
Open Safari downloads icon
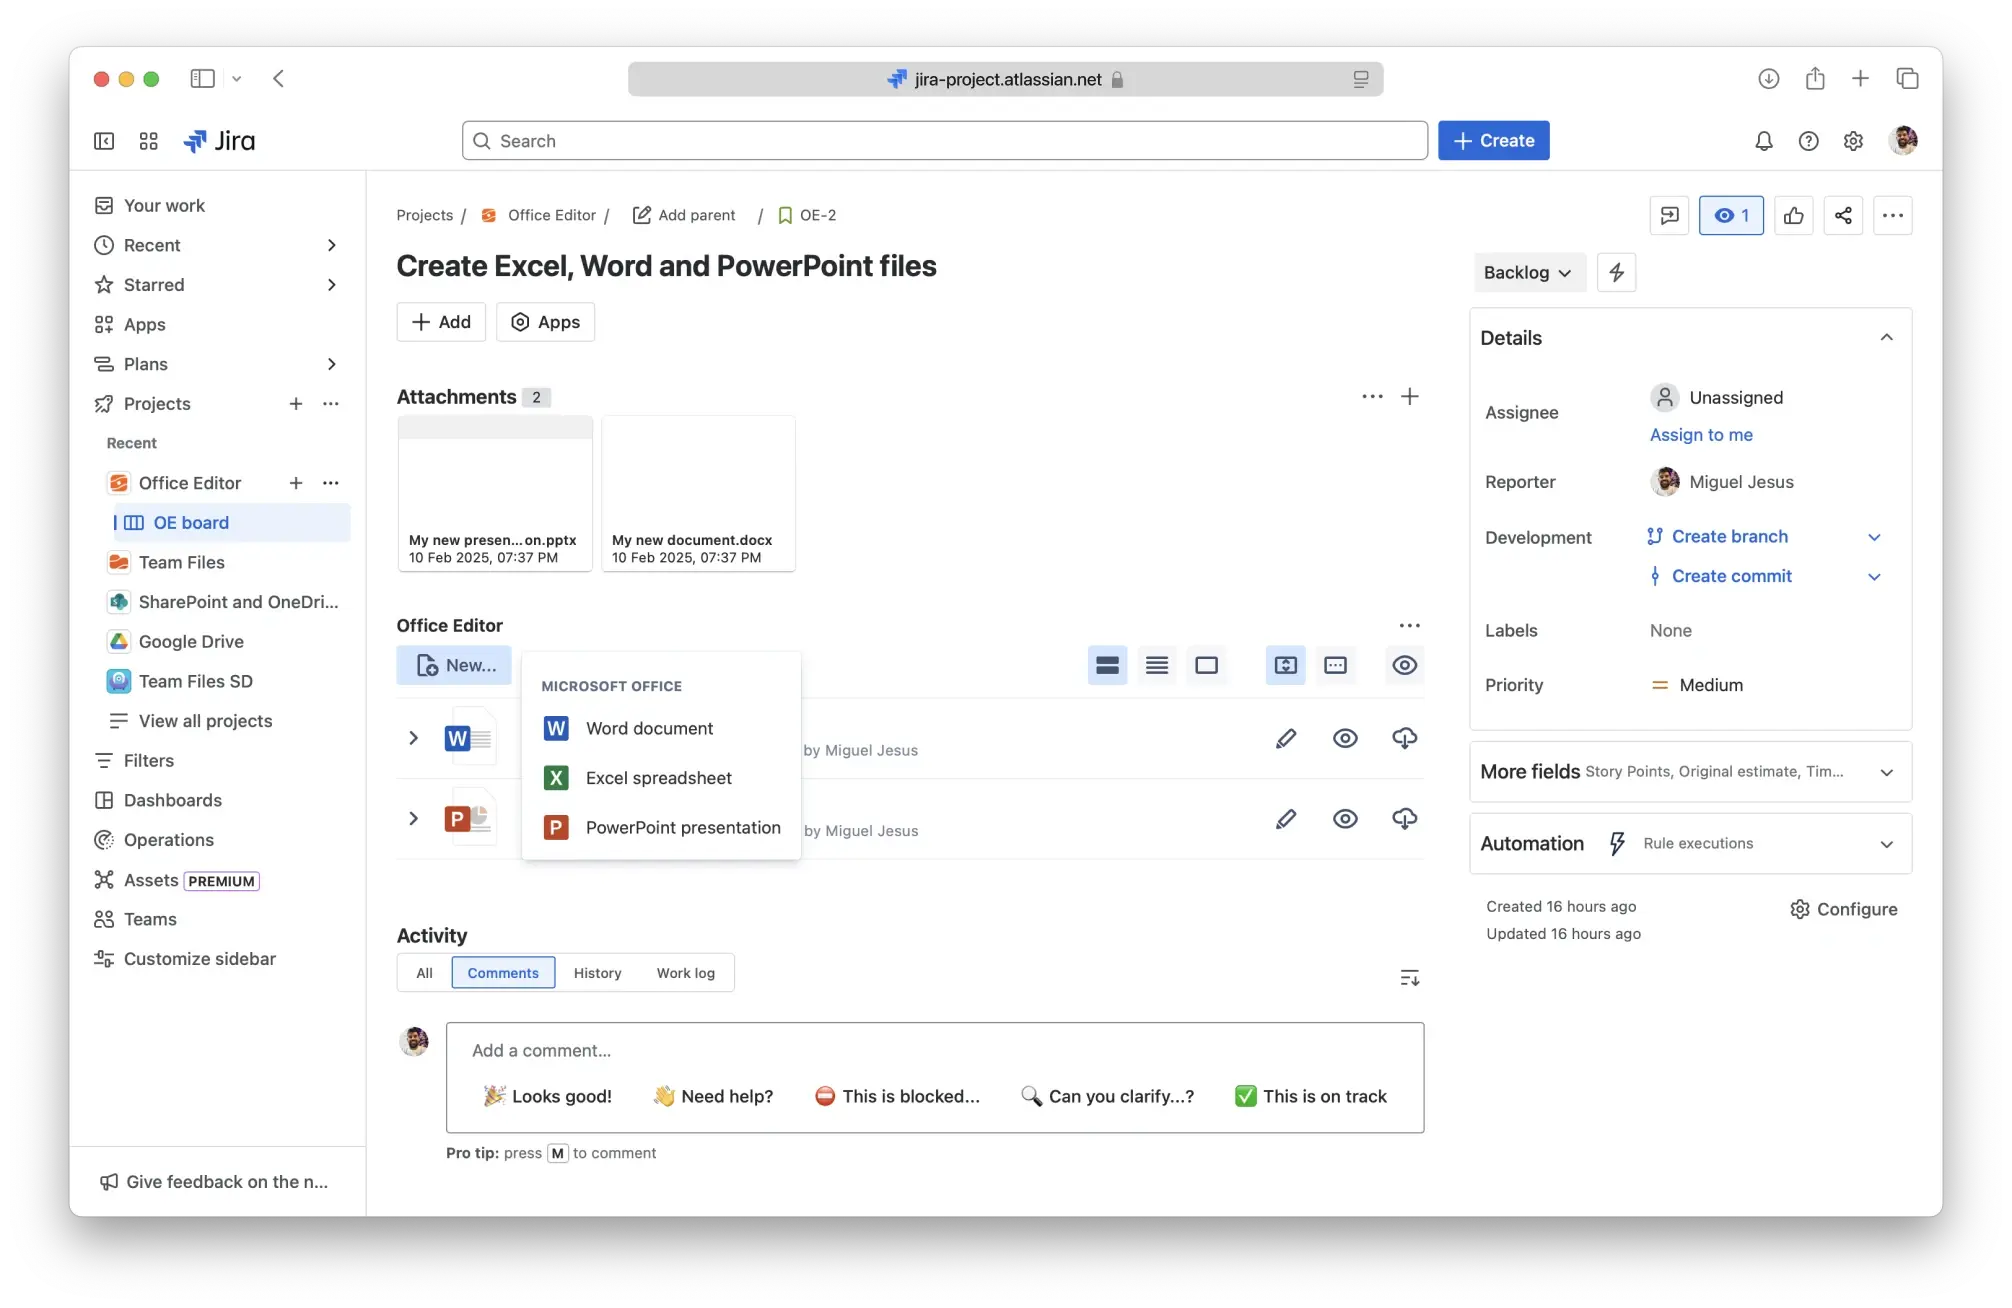(x=1768, y=78)
